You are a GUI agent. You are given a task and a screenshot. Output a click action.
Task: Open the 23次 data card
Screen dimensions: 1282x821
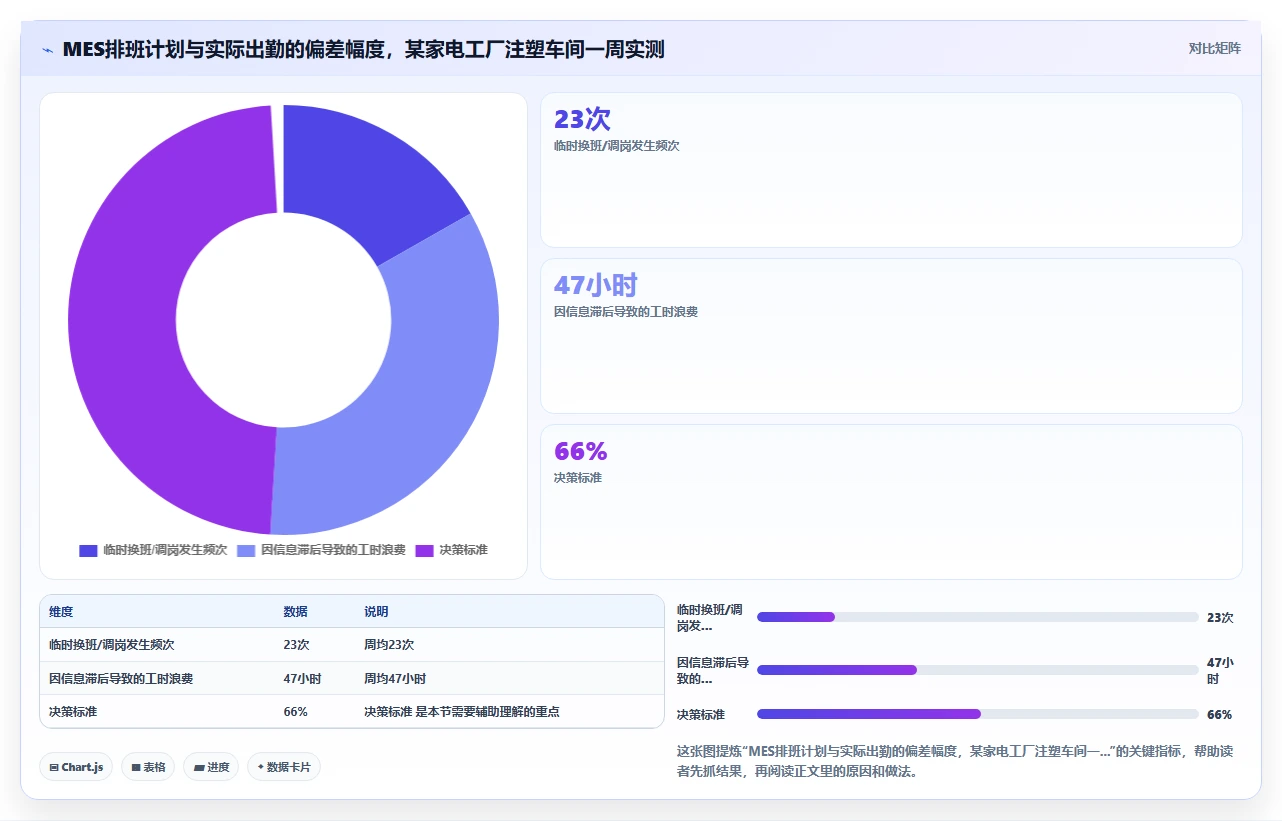tap(891, 170)
